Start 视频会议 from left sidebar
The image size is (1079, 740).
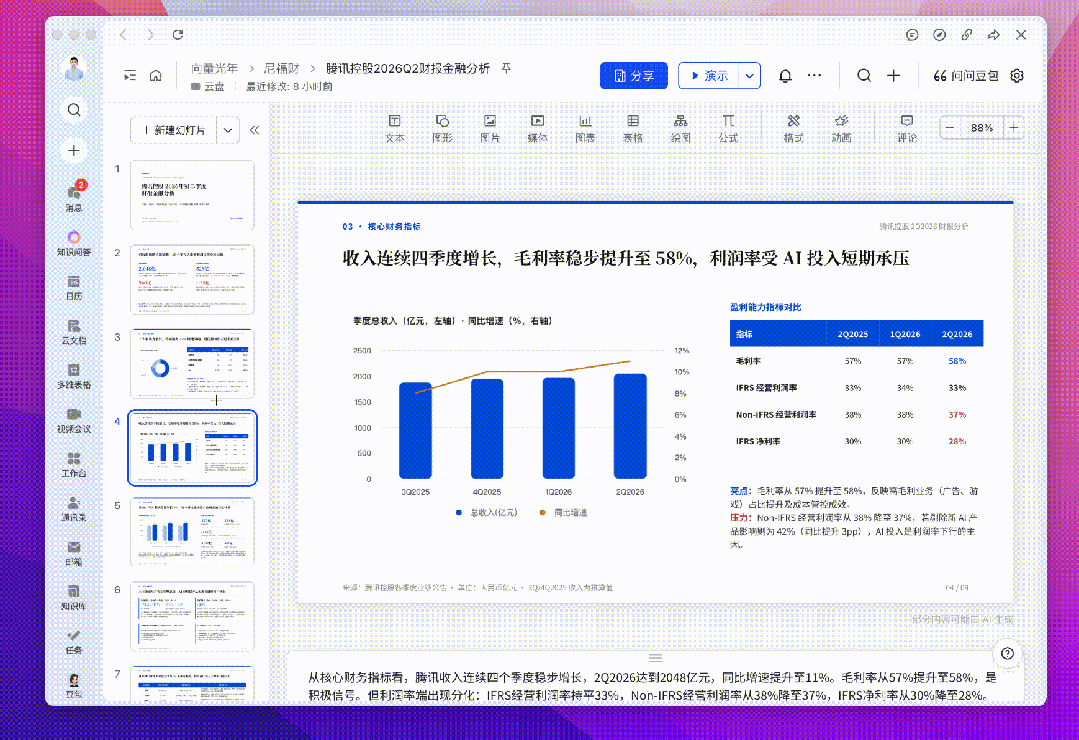tap(74, 420)
